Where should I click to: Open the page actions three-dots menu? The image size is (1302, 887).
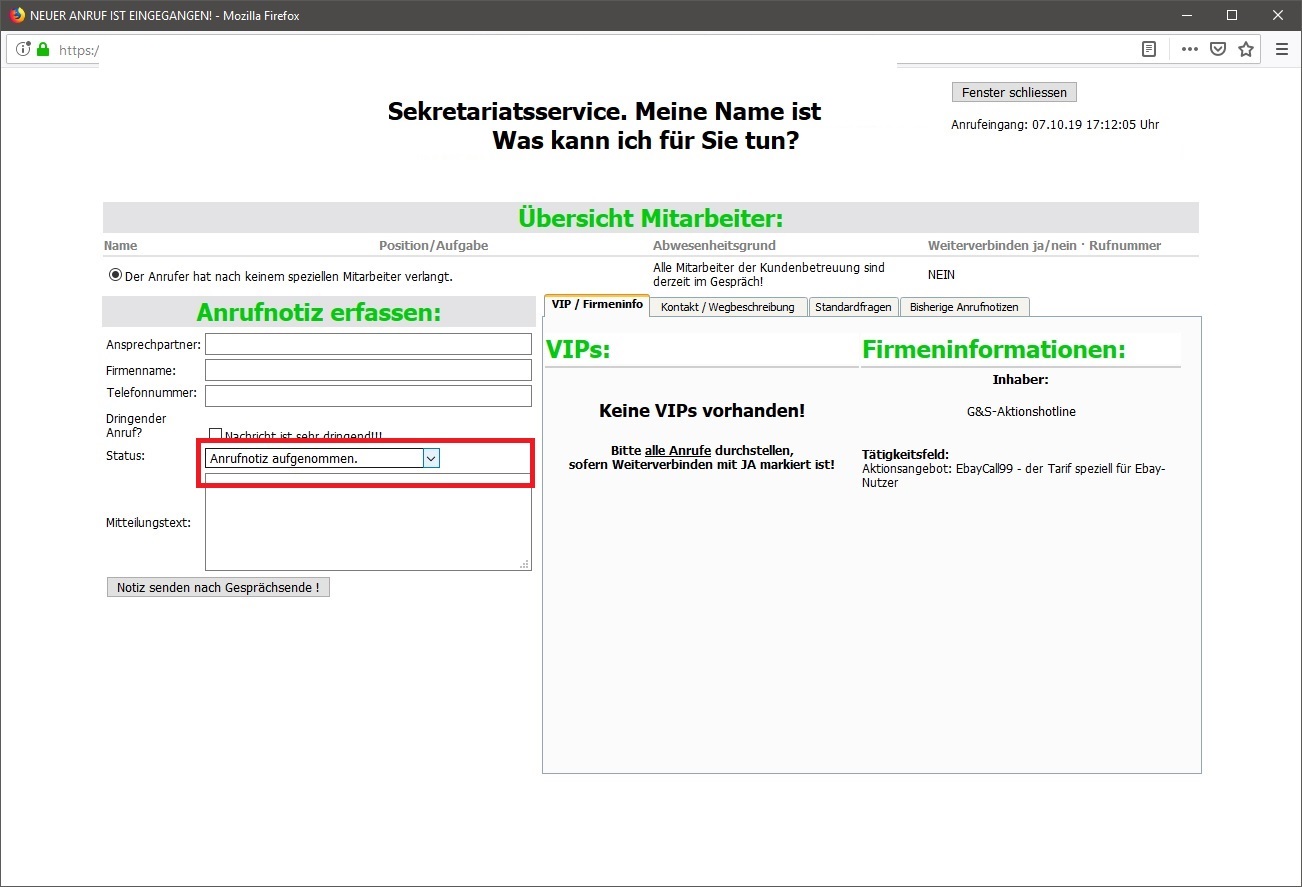[1189, 49]
